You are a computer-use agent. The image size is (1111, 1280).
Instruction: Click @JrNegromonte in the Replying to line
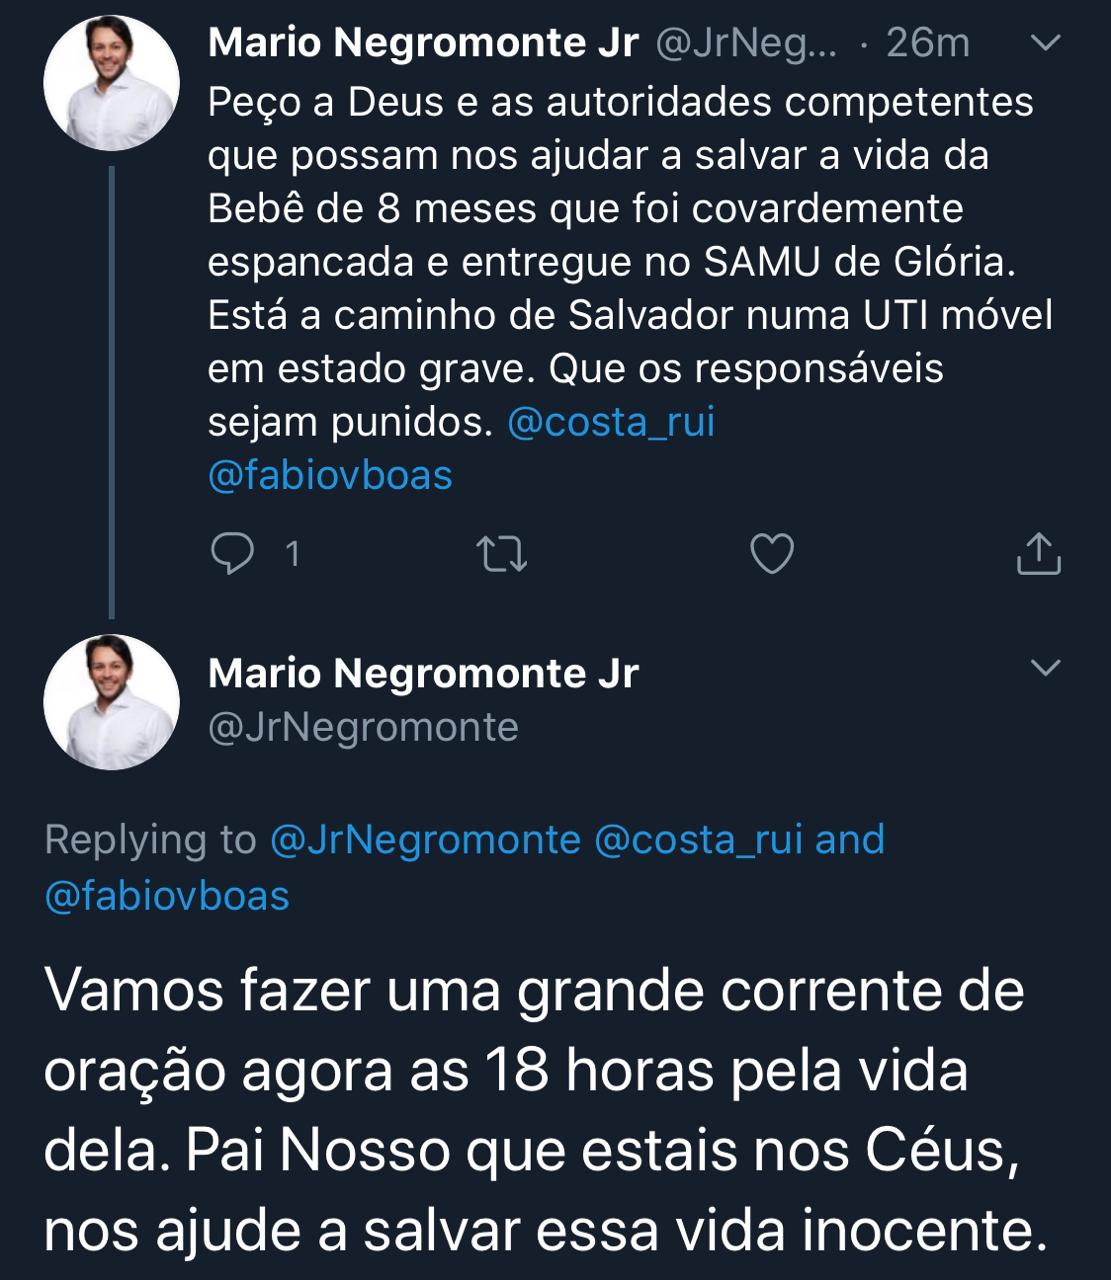pos(425,839)
